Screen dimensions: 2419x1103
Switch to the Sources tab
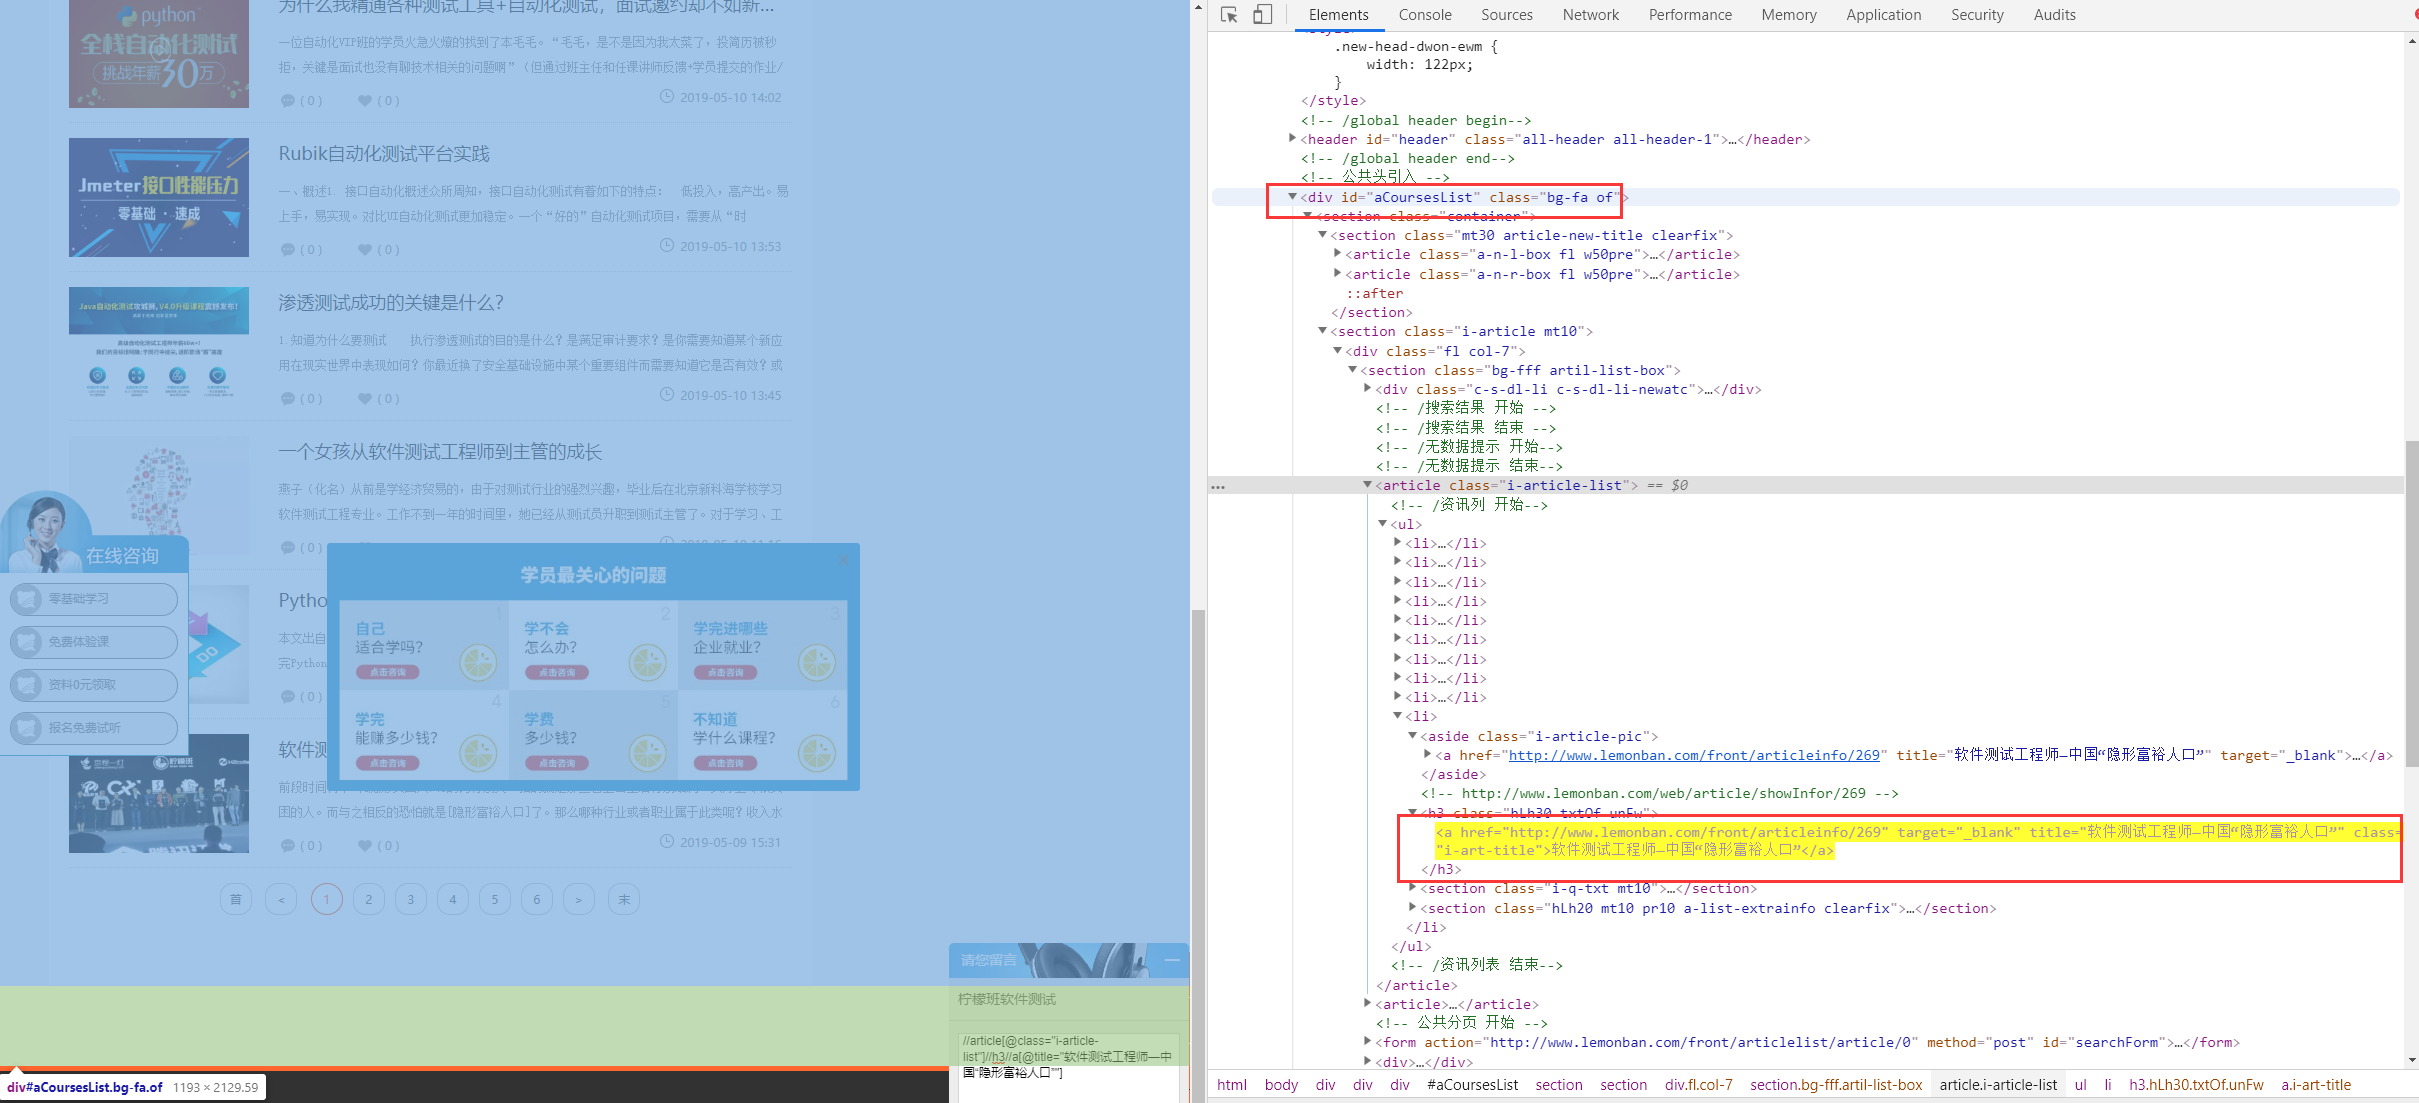[1507, 15]
